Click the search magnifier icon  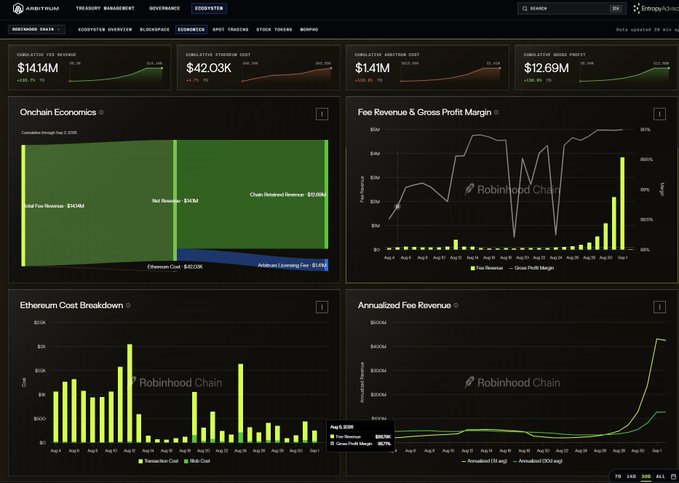524,8
